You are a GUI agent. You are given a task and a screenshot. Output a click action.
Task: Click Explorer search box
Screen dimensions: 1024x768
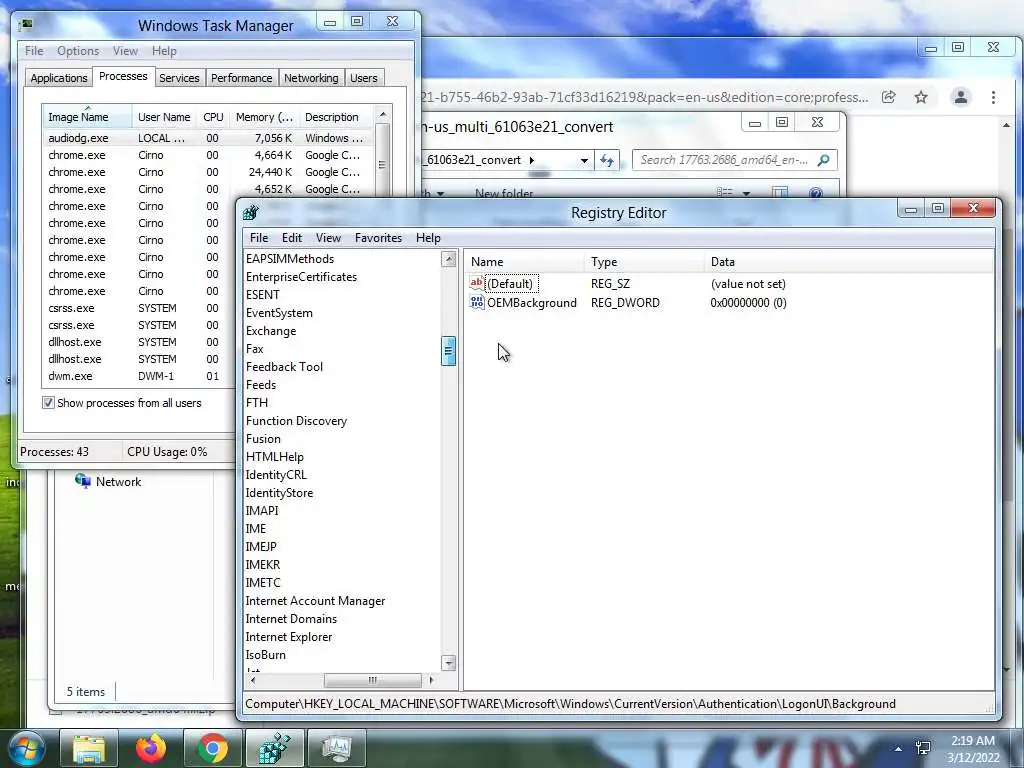pyautogui.click(x=735, y=160)
